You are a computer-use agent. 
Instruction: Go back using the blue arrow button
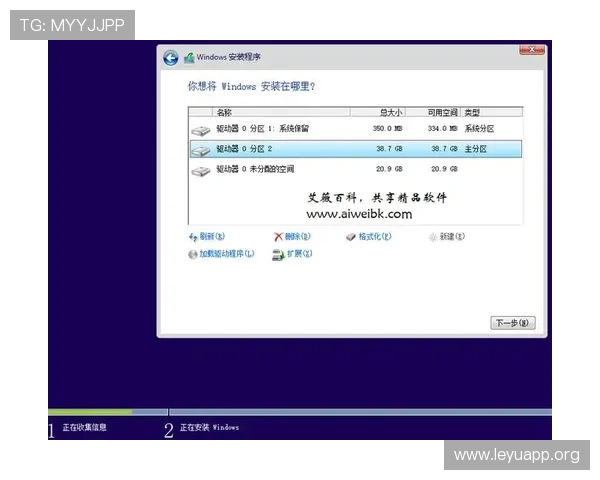171,58
